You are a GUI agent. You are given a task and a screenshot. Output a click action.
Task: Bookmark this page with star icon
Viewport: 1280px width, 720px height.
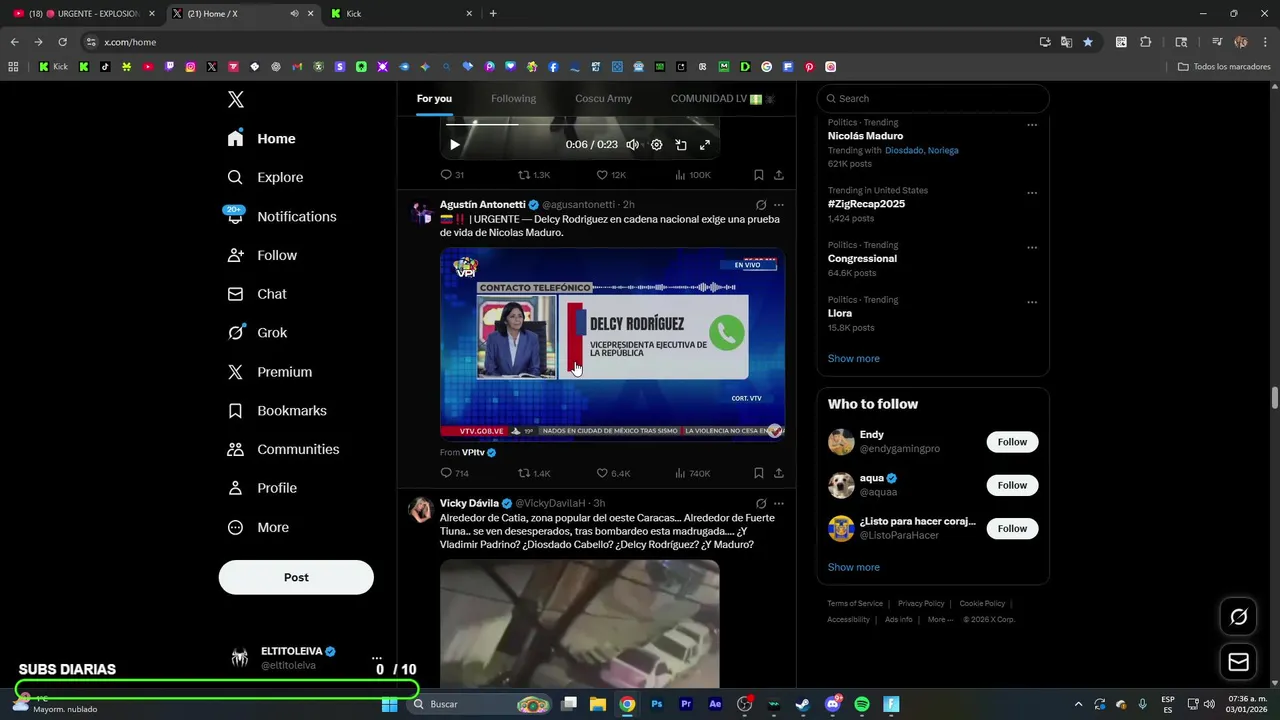(1088, 42)
